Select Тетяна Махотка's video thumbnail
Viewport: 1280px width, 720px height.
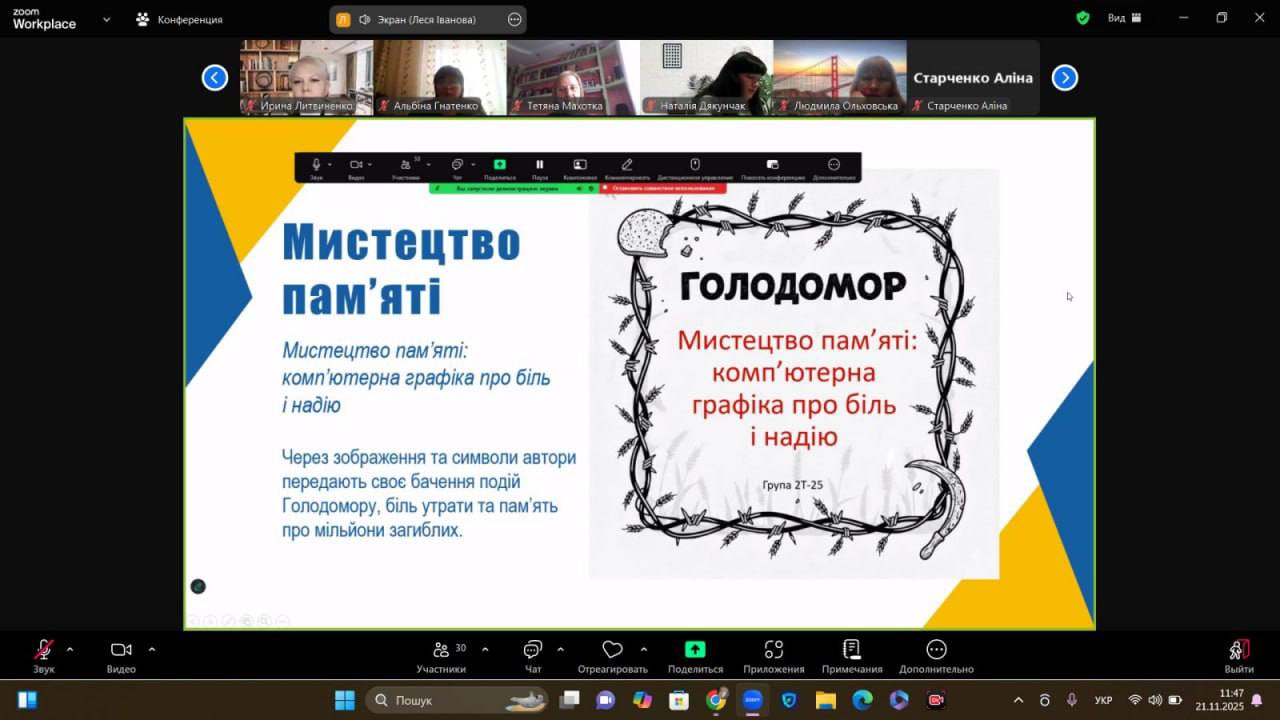(x=573, y=77)
